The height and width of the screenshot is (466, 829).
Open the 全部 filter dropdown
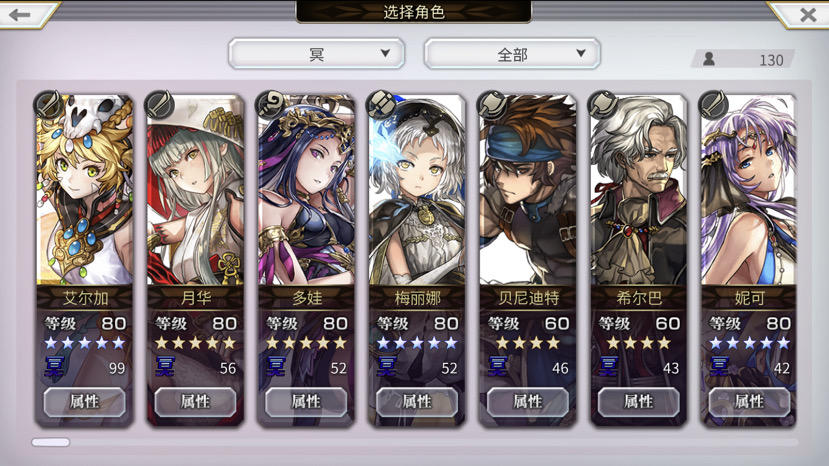[512, 54]
